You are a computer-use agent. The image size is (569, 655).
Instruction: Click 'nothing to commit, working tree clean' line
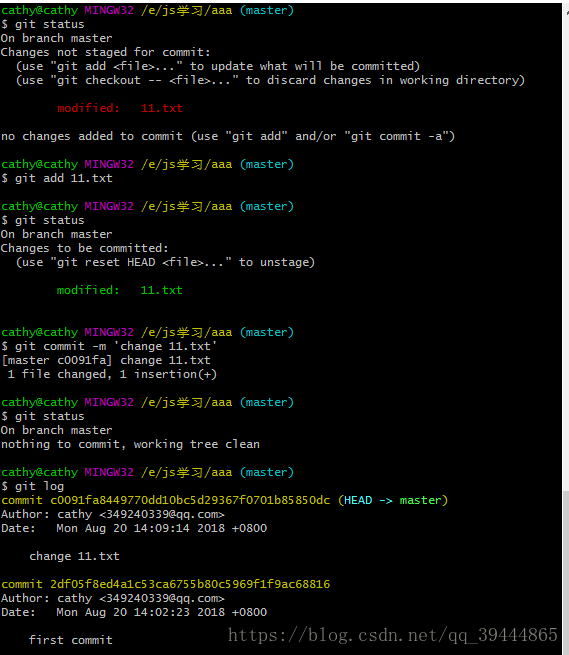click(x=130, y=444)
